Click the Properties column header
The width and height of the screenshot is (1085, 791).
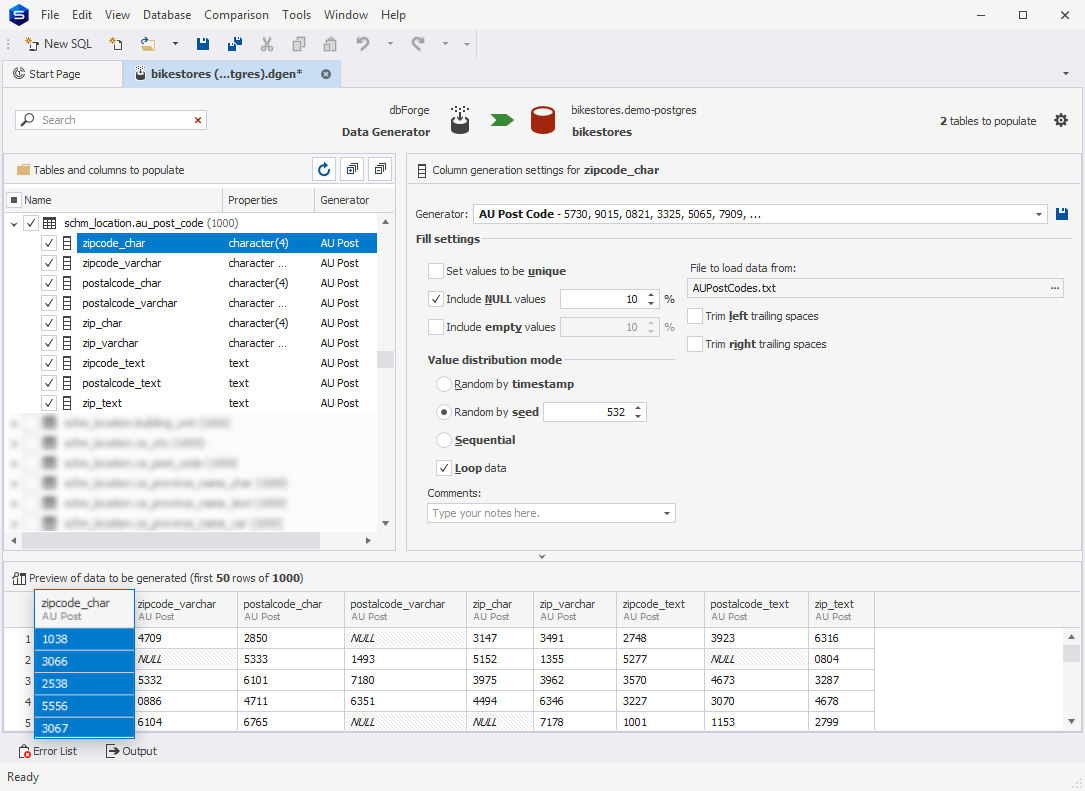click(x=268, y=200)
